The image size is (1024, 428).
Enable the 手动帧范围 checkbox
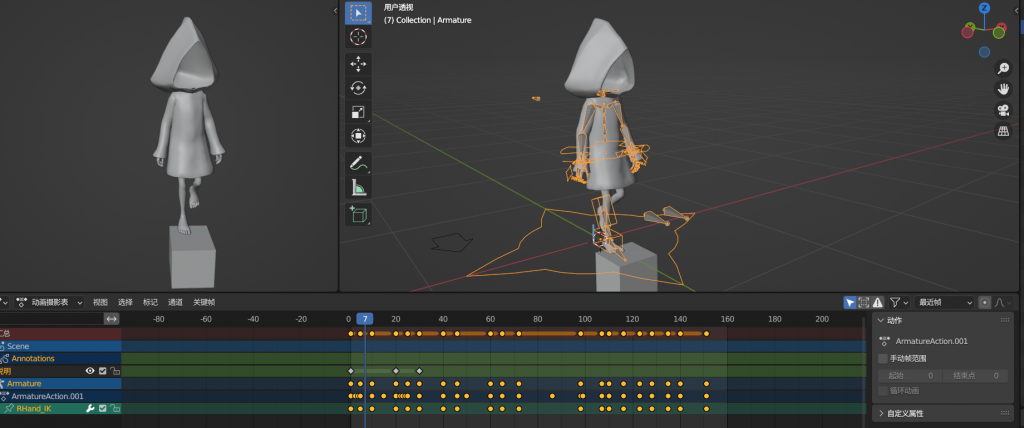point(883,359)
